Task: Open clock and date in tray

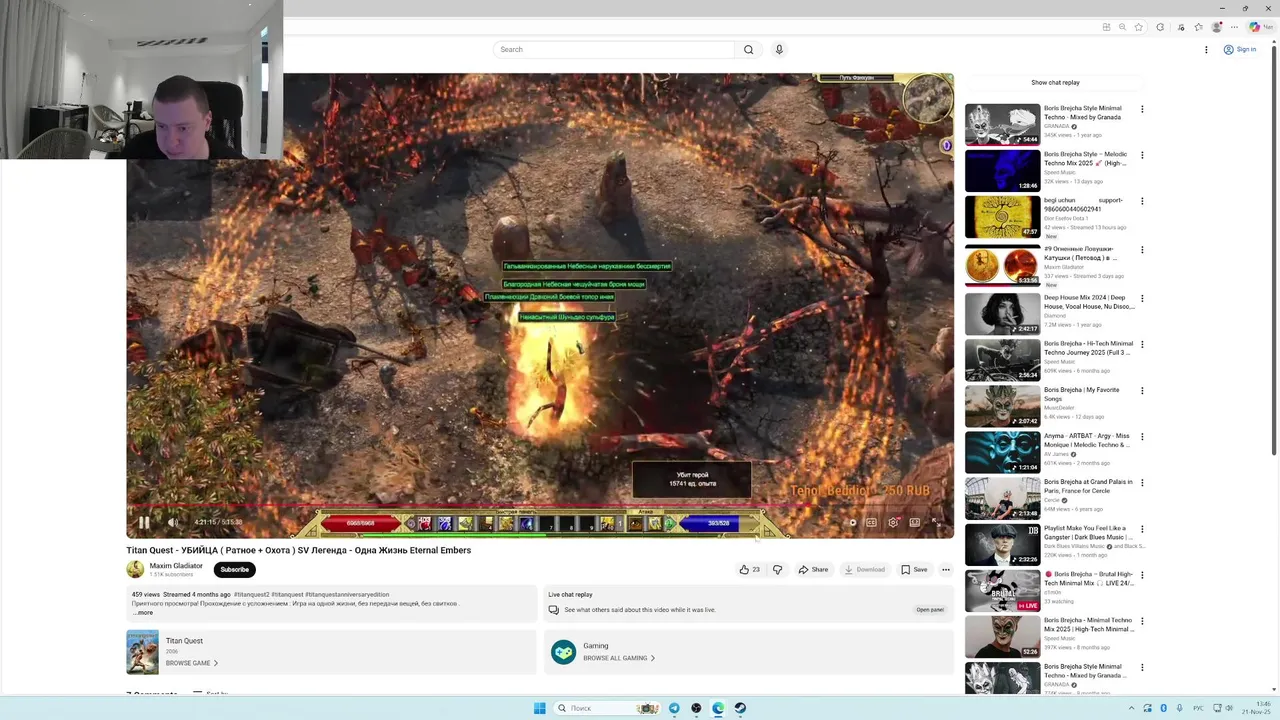Action: pos(1257,708)
